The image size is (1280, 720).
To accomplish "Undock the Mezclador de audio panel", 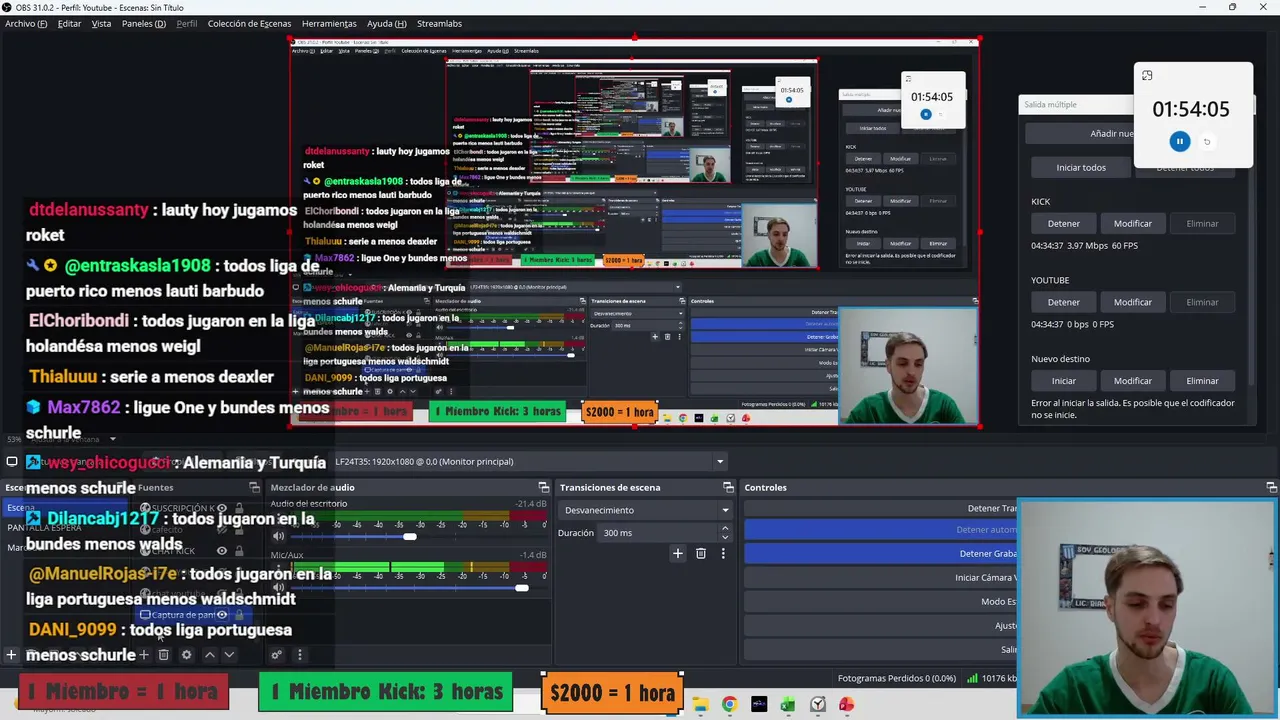I will pyautogui.click(x=543, y=487).
